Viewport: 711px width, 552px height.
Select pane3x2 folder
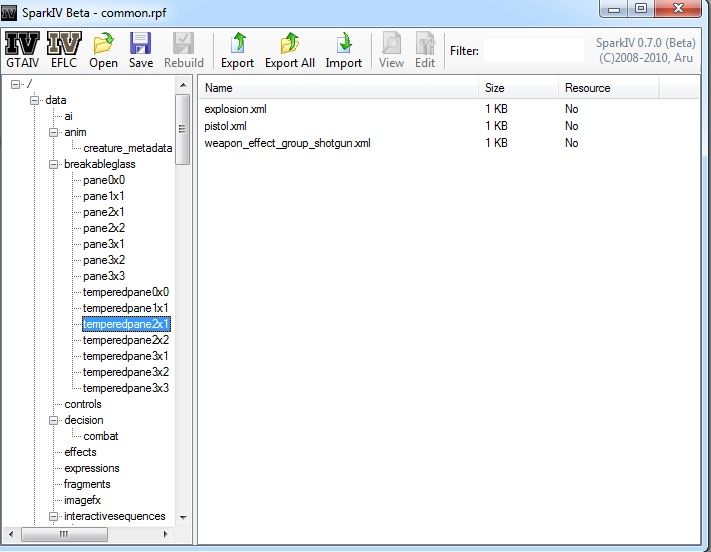click(104, 260)
